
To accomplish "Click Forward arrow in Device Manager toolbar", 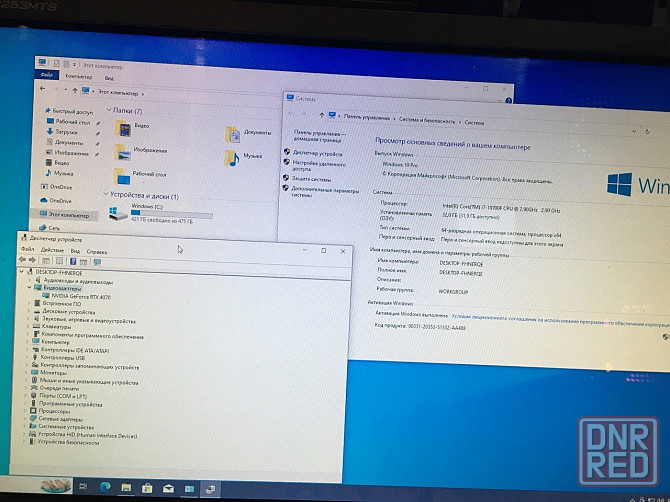I will pyautogui.click(x=32, y=260).
